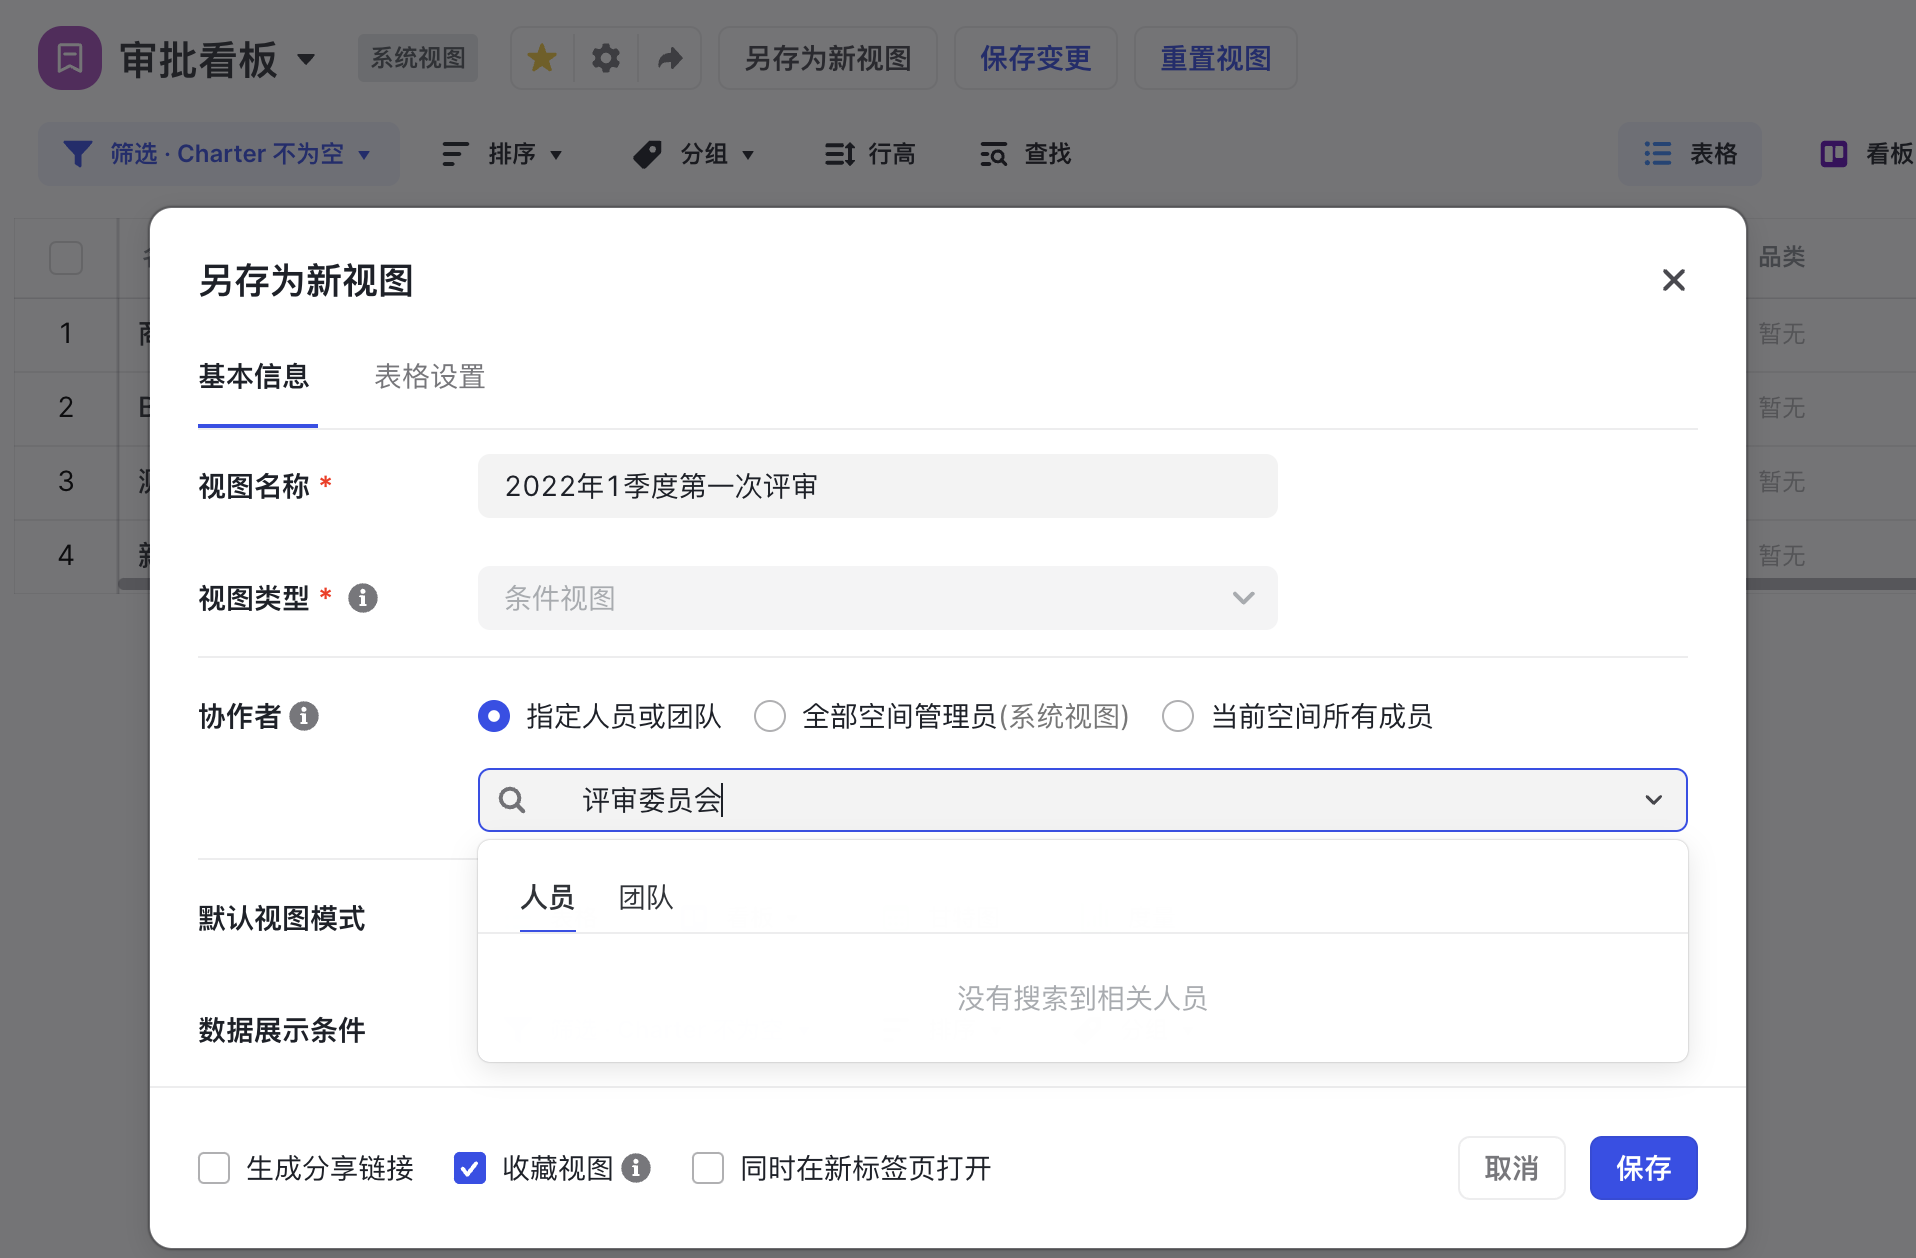Tick the 同时在新标签页打开 checkbox

click(x=708, y=1168)
